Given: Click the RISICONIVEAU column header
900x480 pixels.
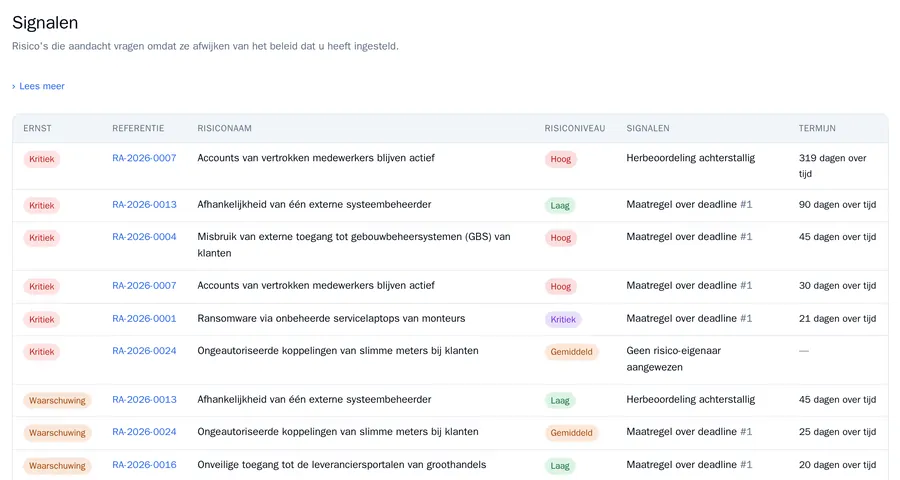Looking at the screenshot, I should point(575,128).
